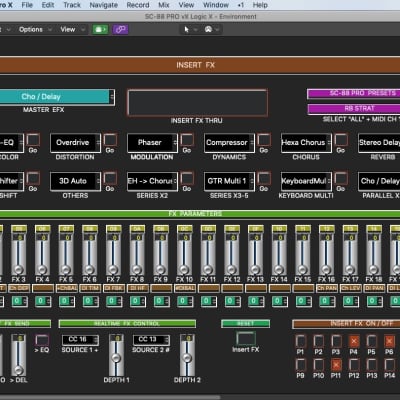Image resolution: width=400 pixels, height=400 pixels.
Task: Open the File menu
Action: 27,5
